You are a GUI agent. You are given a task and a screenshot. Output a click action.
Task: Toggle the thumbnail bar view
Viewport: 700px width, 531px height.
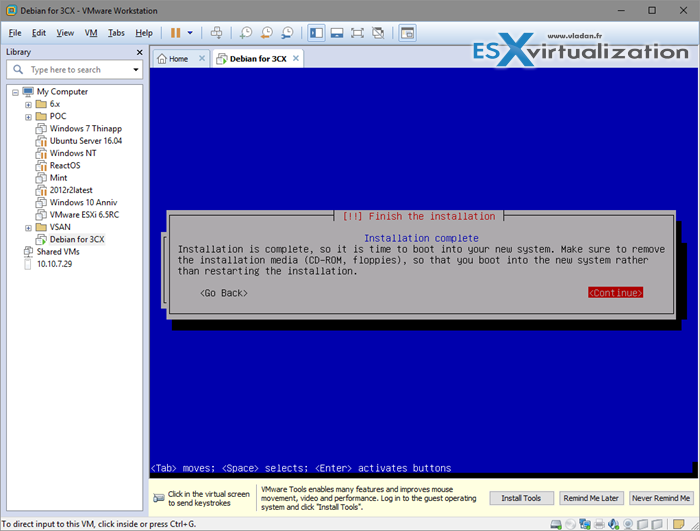pyautogui.click(x=337, y=33)
